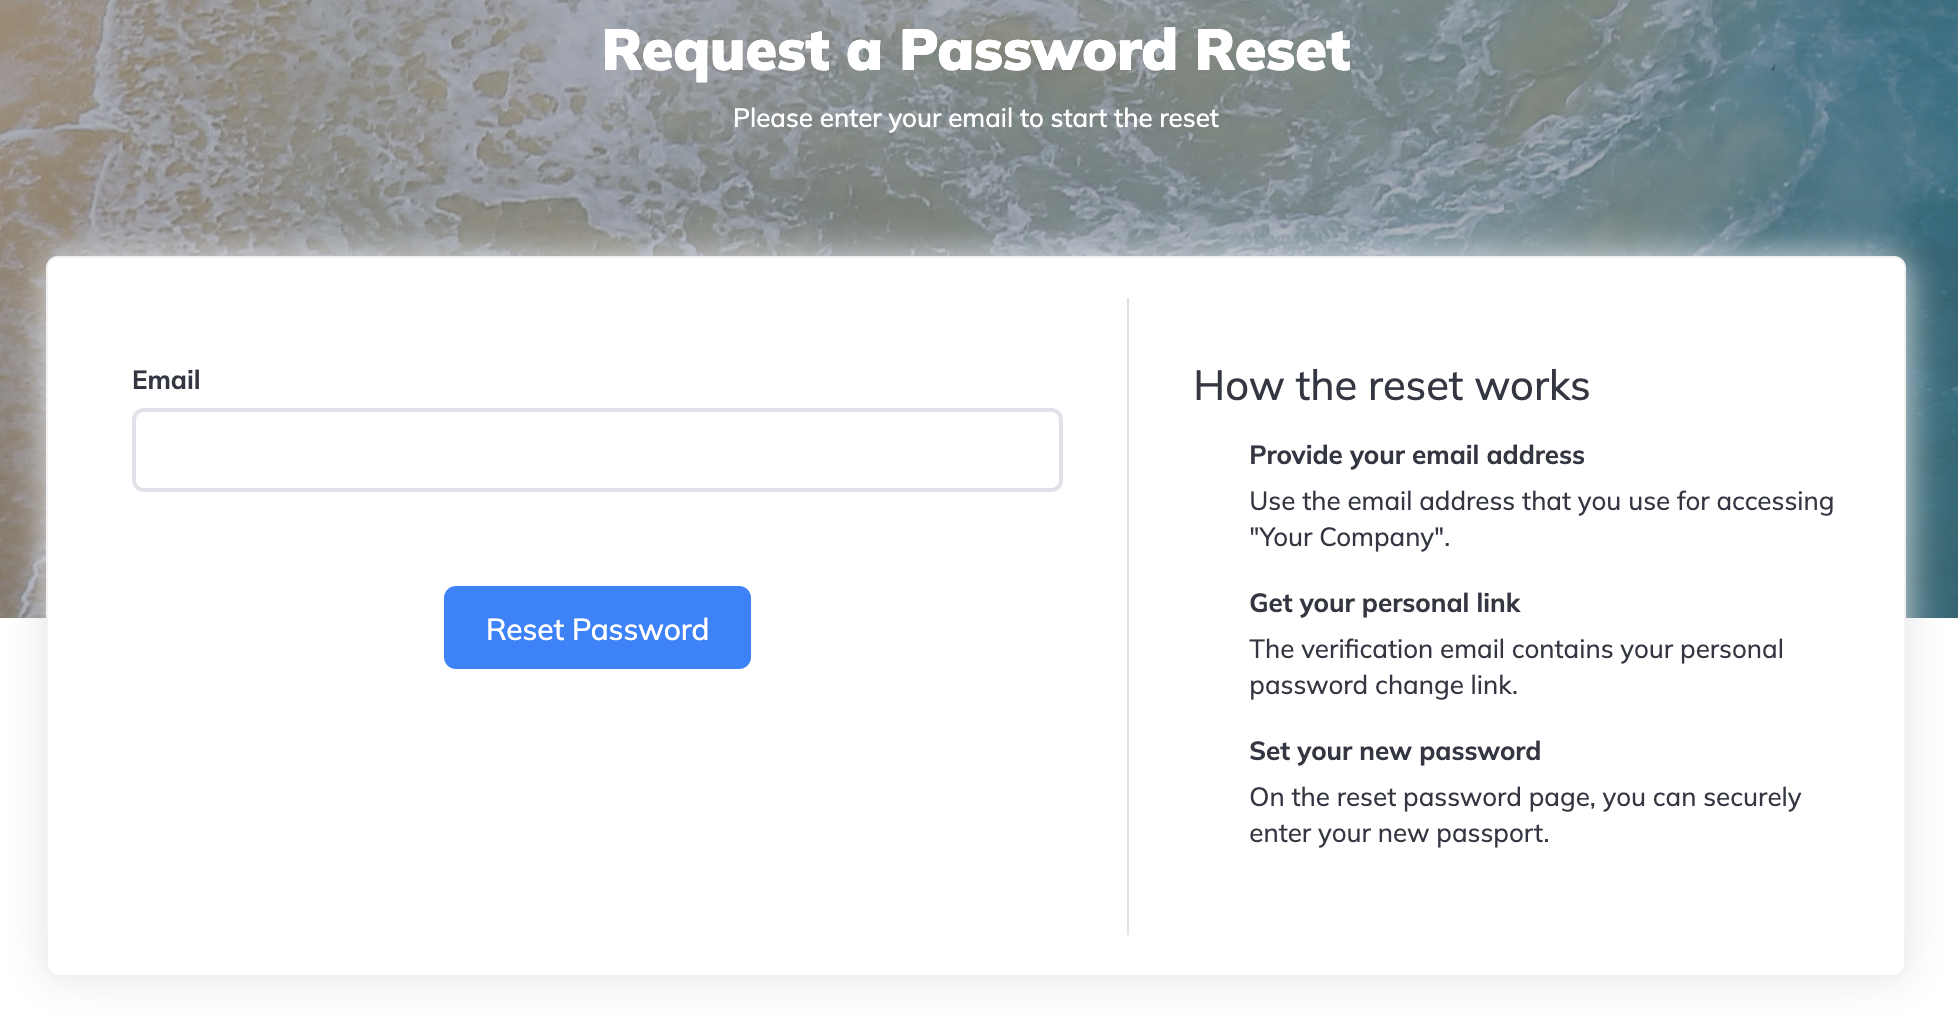Image resolution: width=1958 pixels, height=1014 pixels.
Task: Click the password change link text line
Action: [x=1383, y=685]
